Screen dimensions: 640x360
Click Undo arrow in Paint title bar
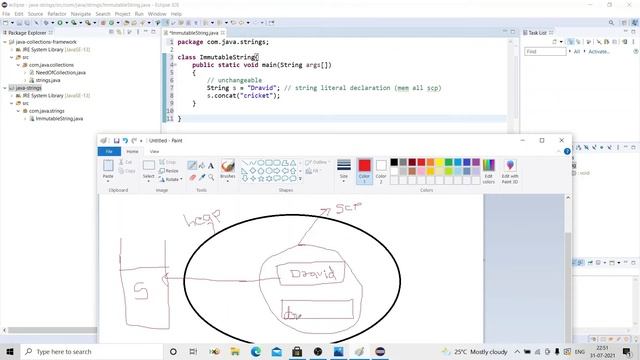tap(125, 140)
